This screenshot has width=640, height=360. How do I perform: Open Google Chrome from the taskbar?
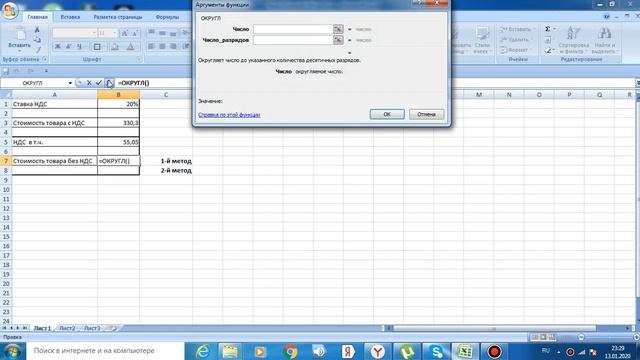tap(291, 351)
